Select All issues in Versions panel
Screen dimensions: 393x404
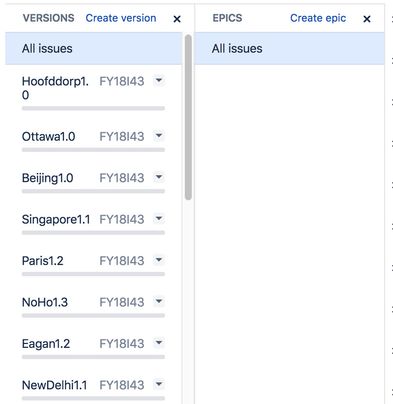pos(94,49)
